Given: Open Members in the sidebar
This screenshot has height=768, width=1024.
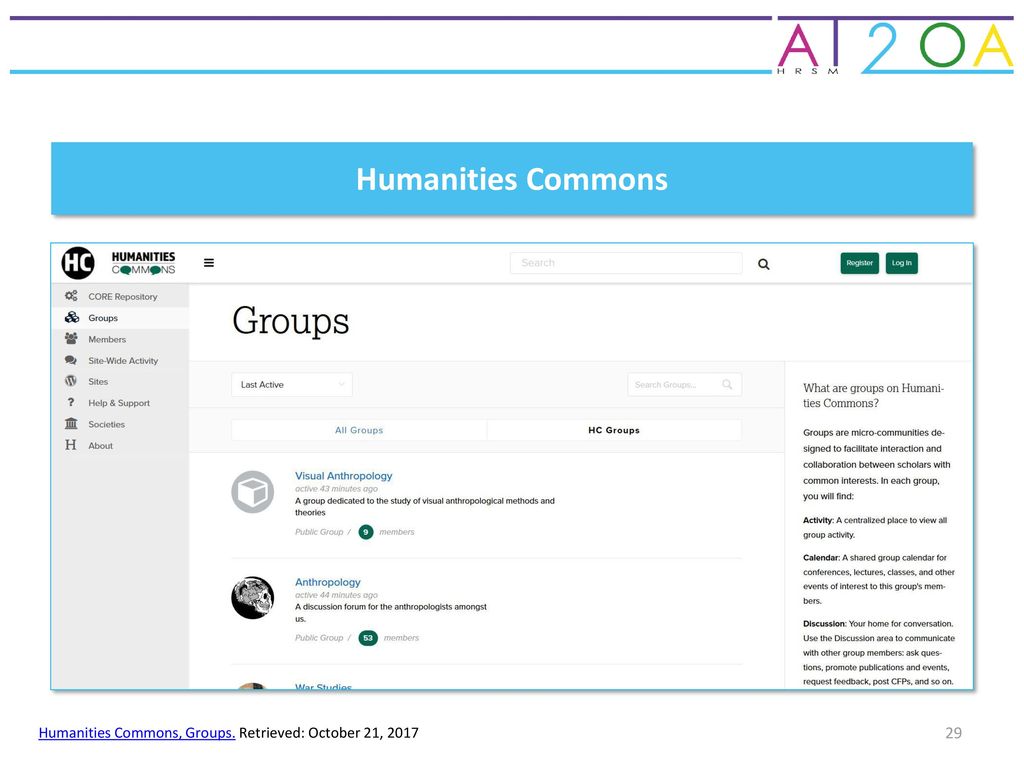Looking at the screenshot, I should point(121,339).
